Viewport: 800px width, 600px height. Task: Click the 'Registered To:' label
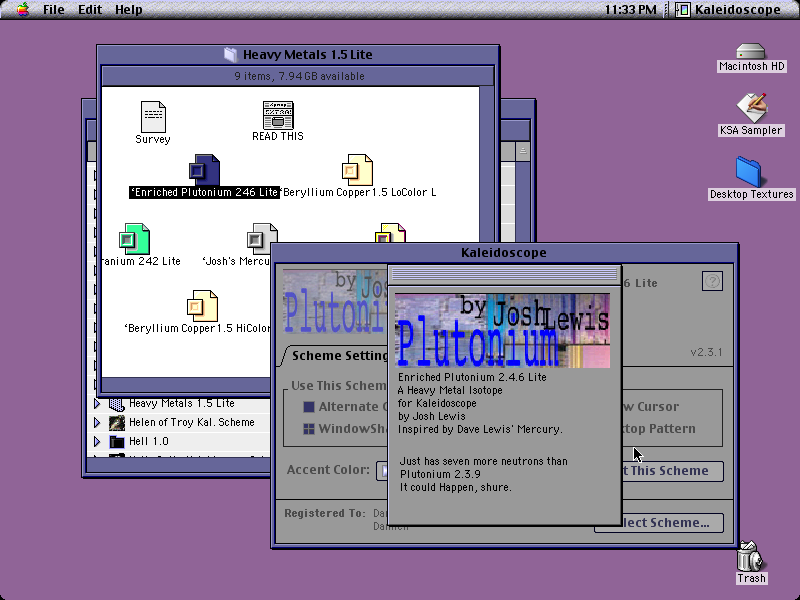(325, 513)
